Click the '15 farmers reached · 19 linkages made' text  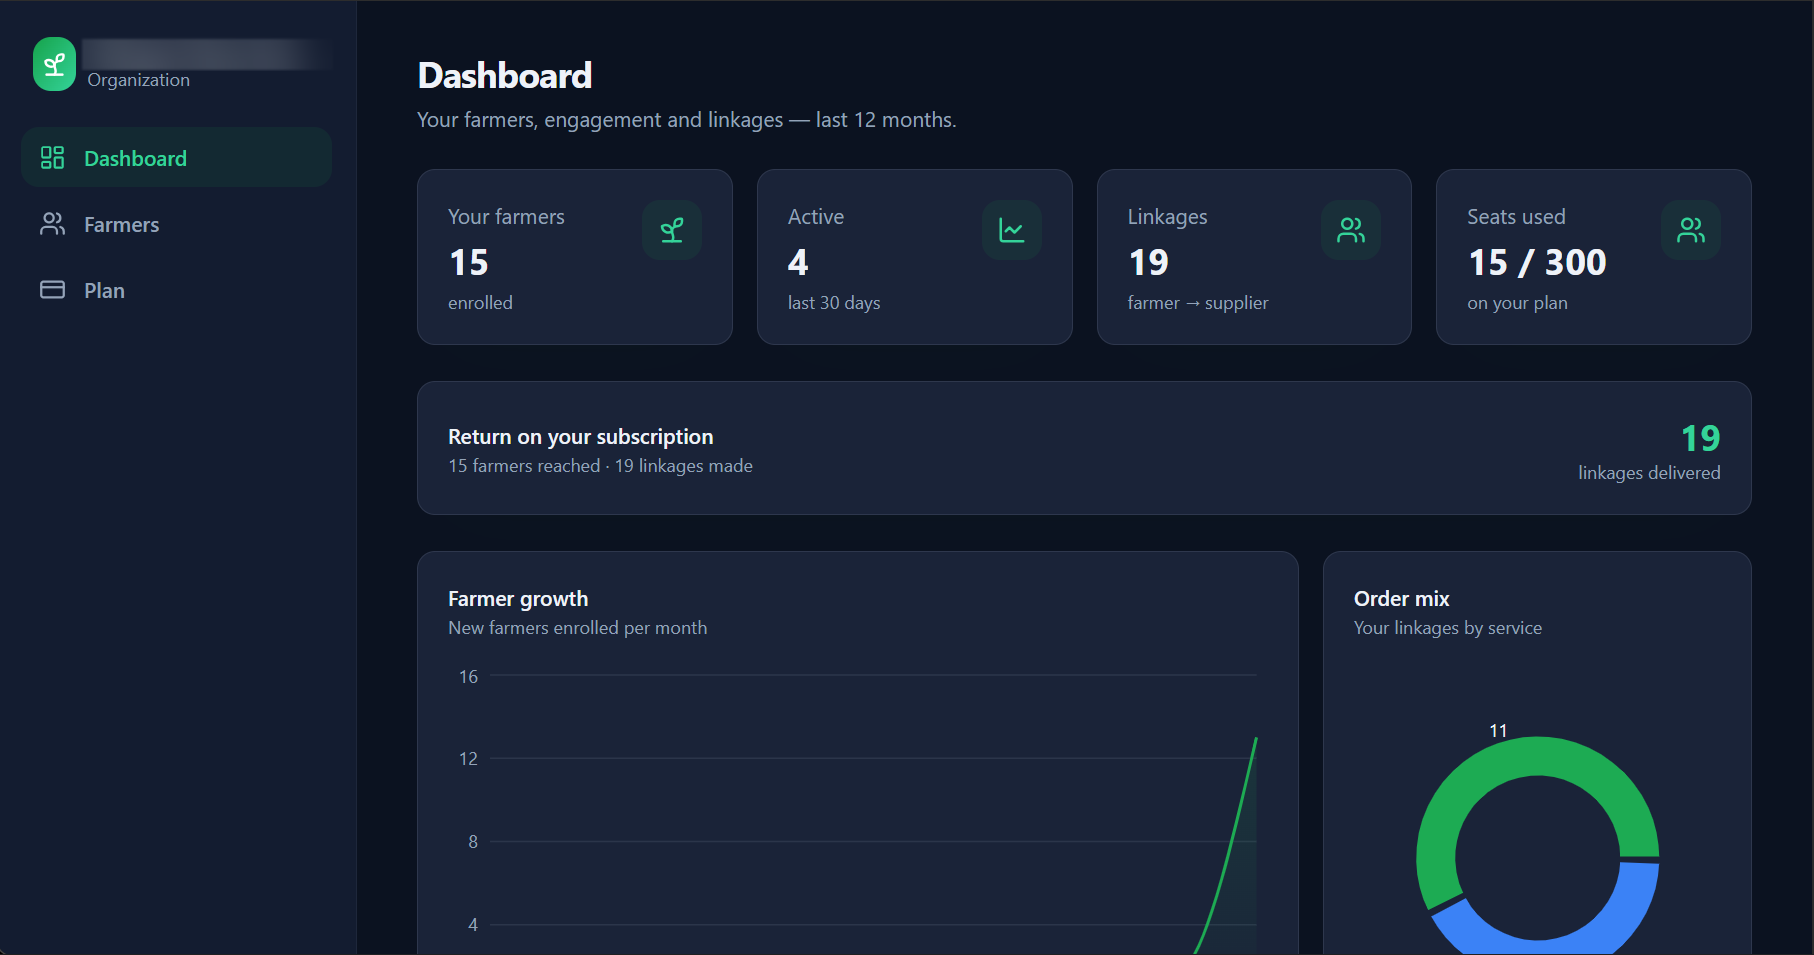click(600, 466)
